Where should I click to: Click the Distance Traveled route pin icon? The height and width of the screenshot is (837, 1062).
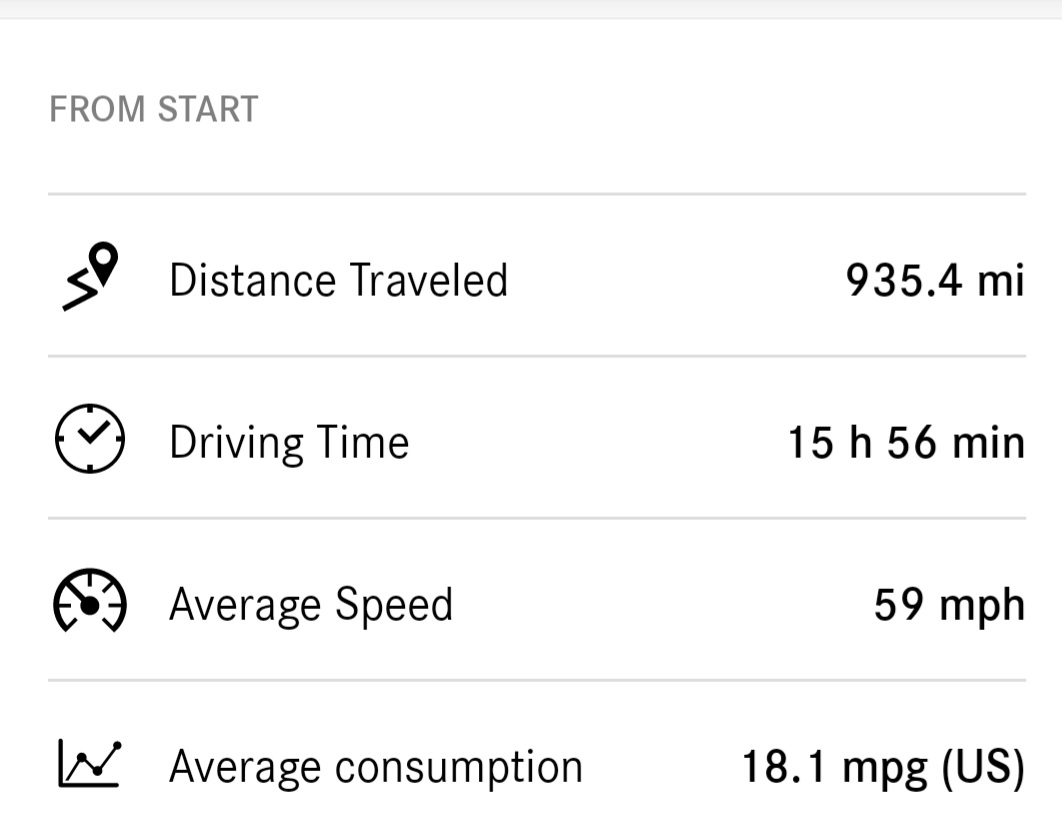pyautogui.click(x=90, y=277)
